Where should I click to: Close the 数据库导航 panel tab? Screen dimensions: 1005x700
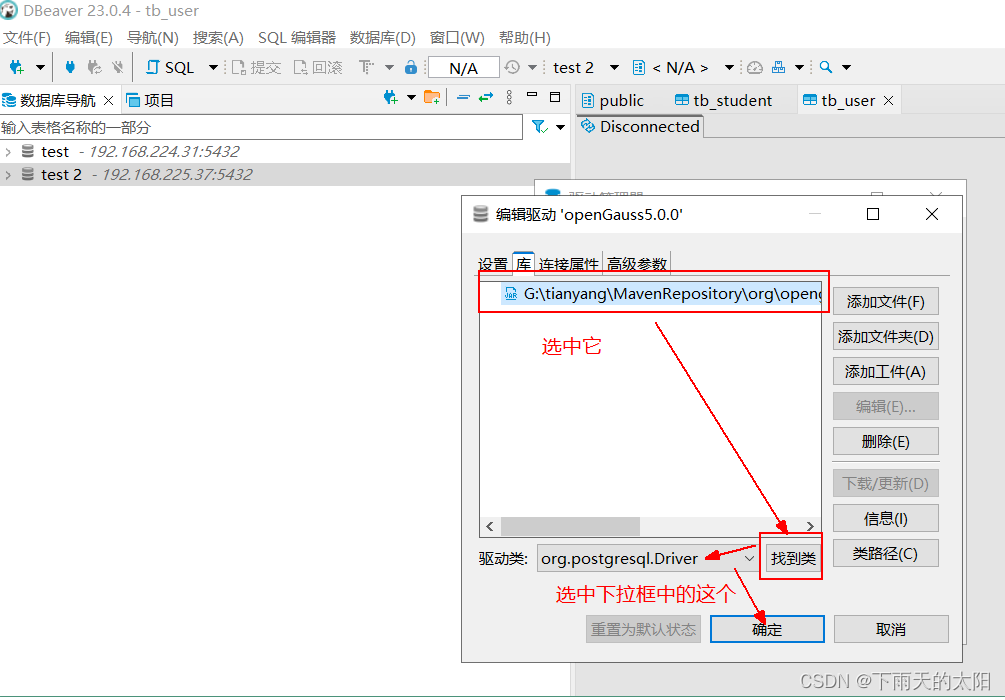pyautogui.click(x=108, y=101)
